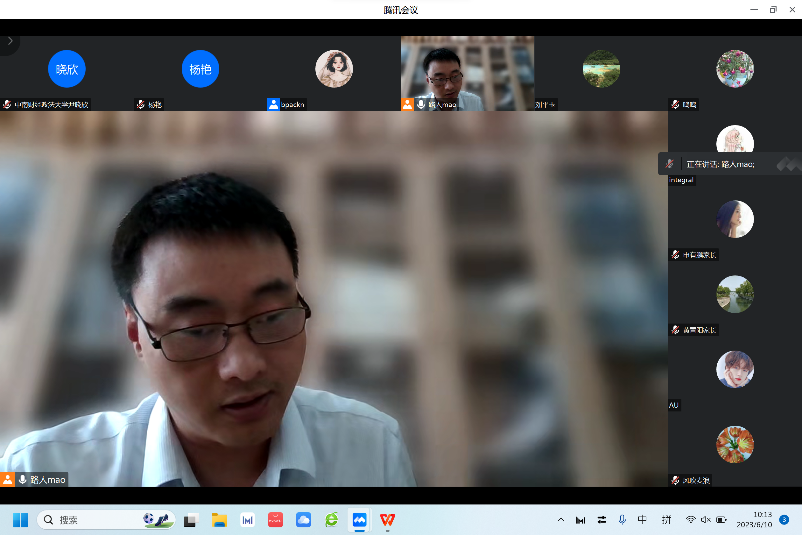
Task: Click microphone icon on main video 路人mao label
Action: pyautogui.click(x=23, y=479)
